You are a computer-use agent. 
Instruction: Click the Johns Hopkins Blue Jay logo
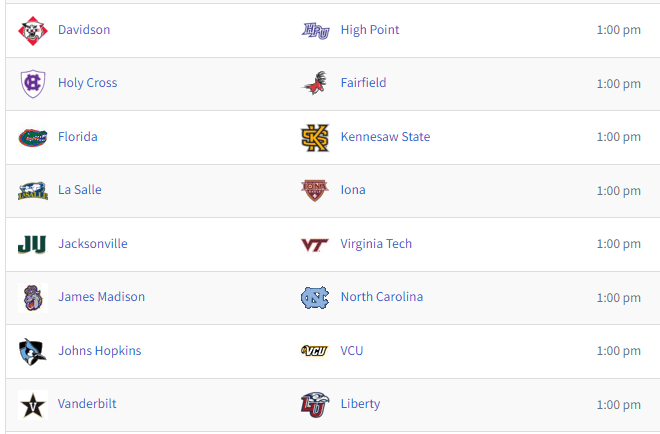click(33, 351)
